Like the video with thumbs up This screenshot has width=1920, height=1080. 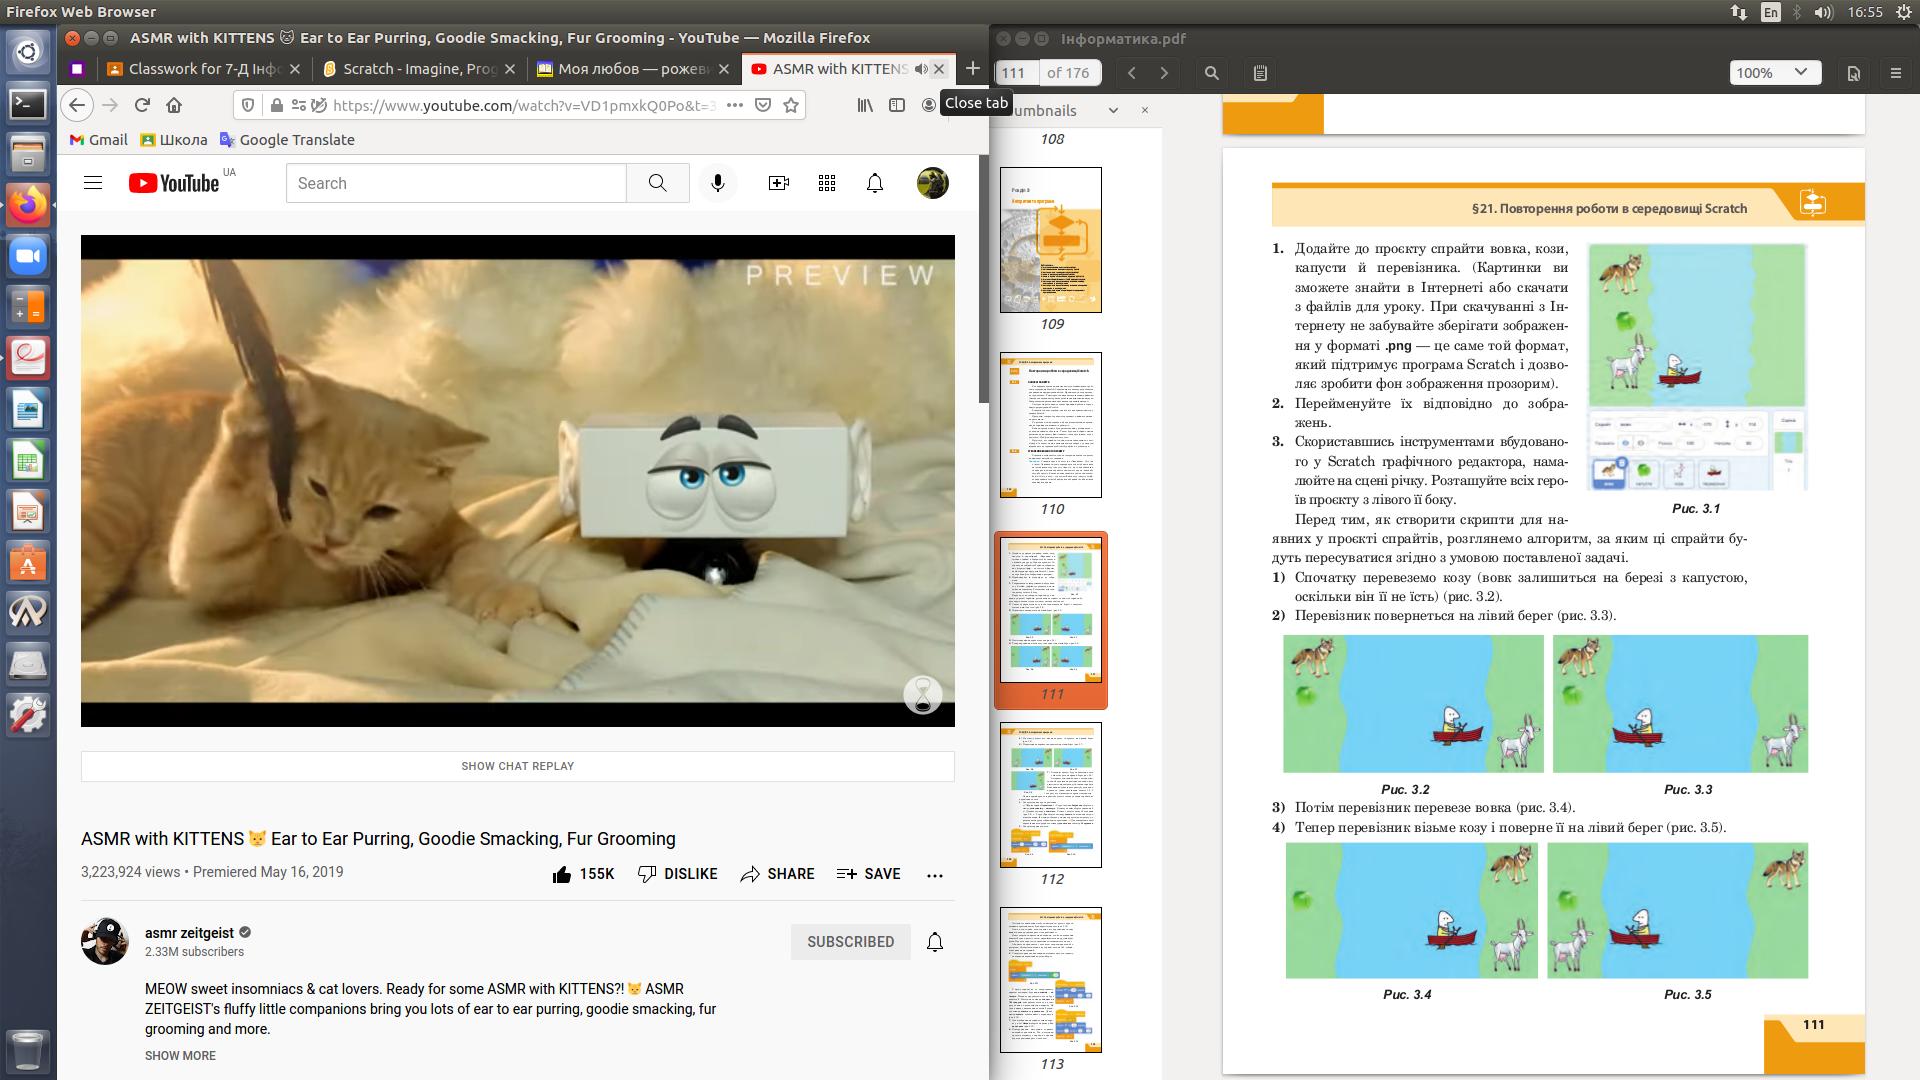[562, 875]
